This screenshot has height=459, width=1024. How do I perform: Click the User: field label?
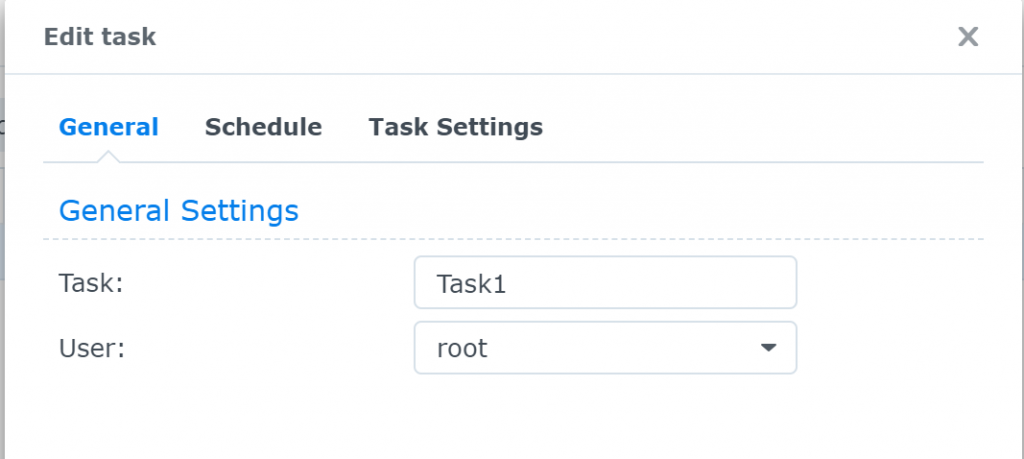pos(90,348)
